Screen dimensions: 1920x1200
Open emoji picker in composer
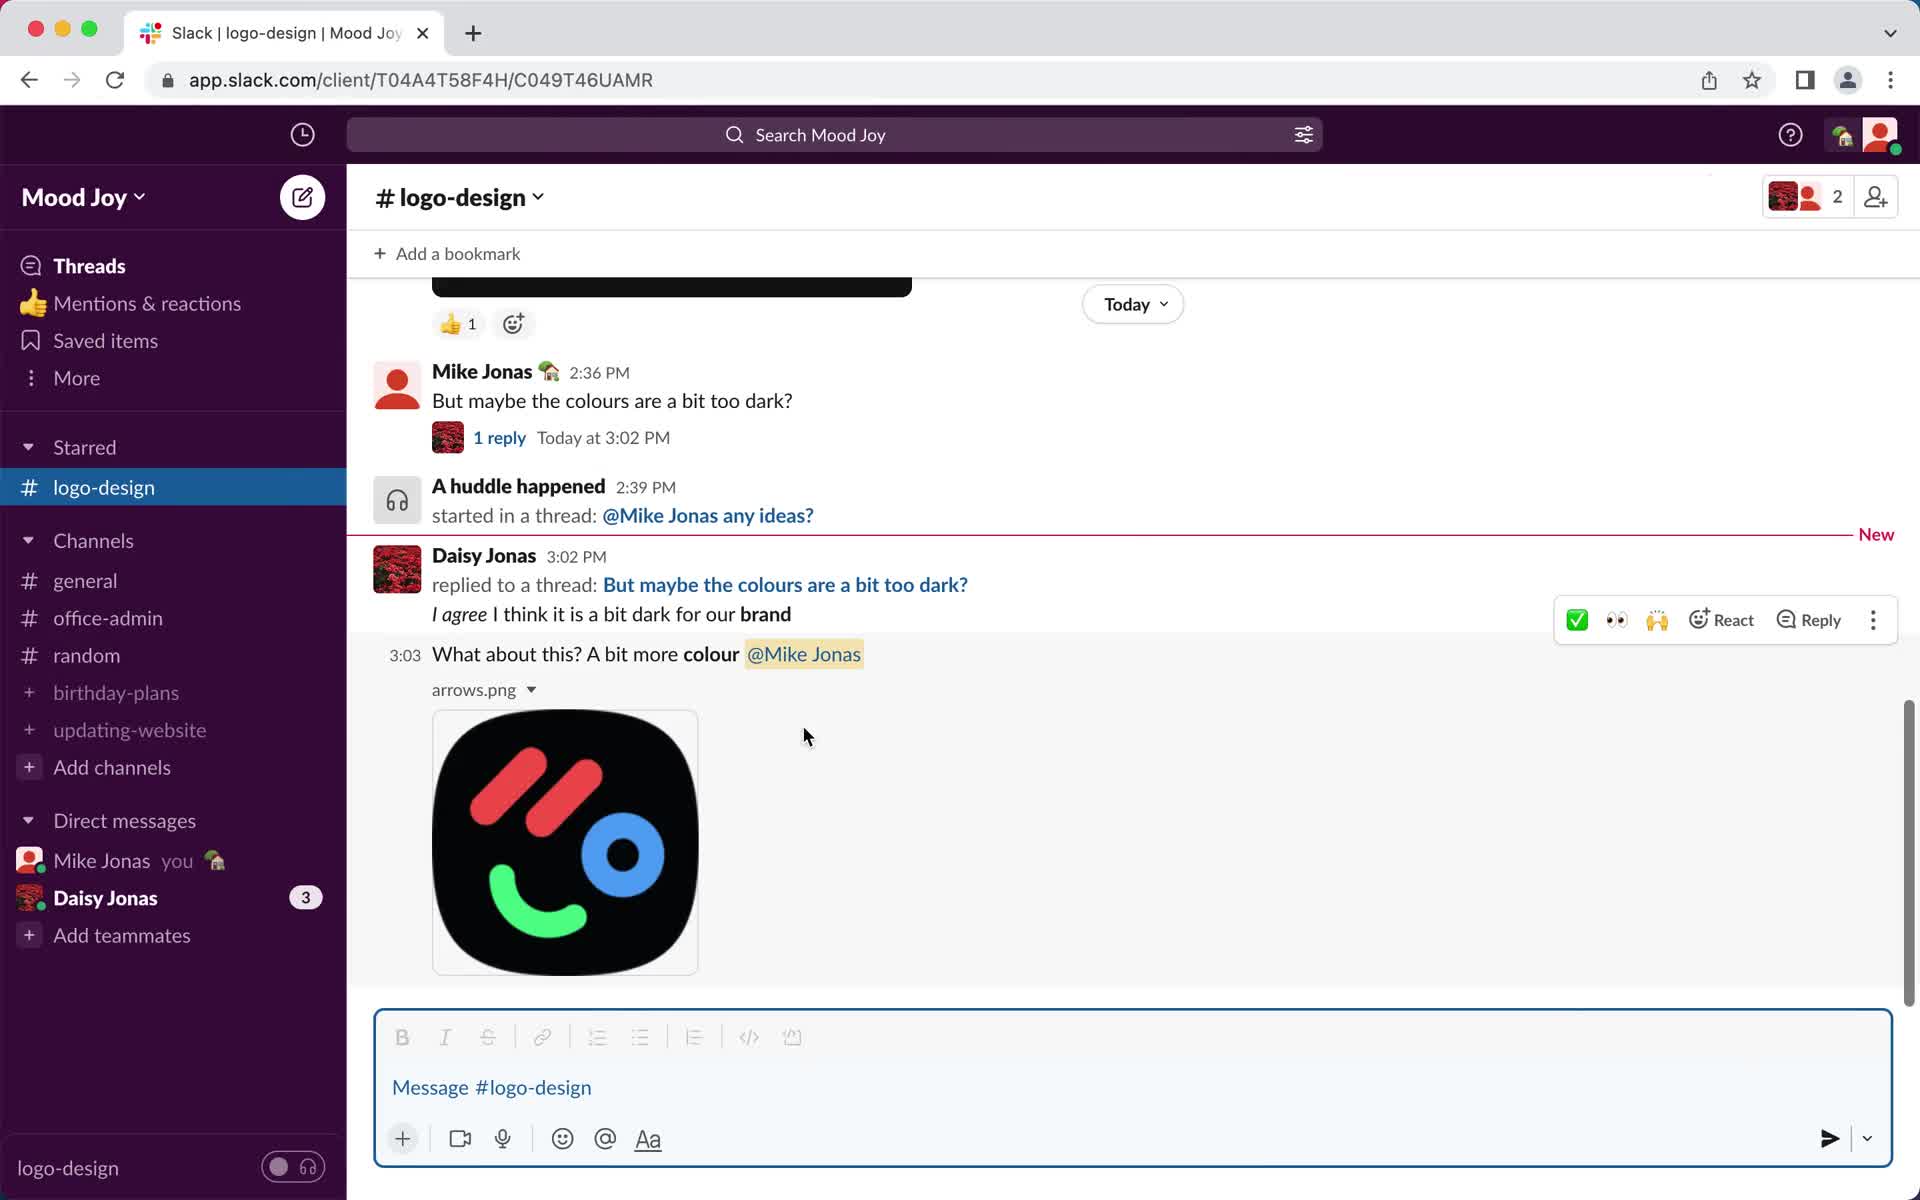pos(562,1138)
